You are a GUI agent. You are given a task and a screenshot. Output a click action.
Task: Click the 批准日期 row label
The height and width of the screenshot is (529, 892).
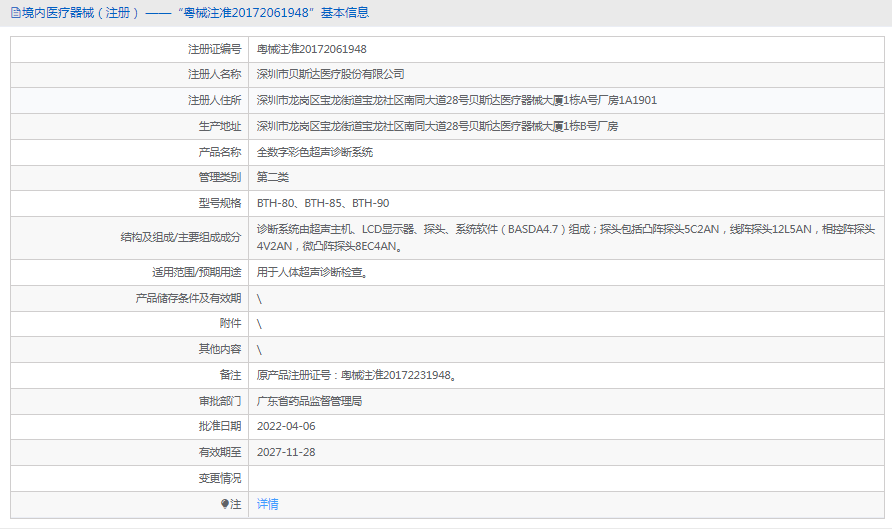220,427
